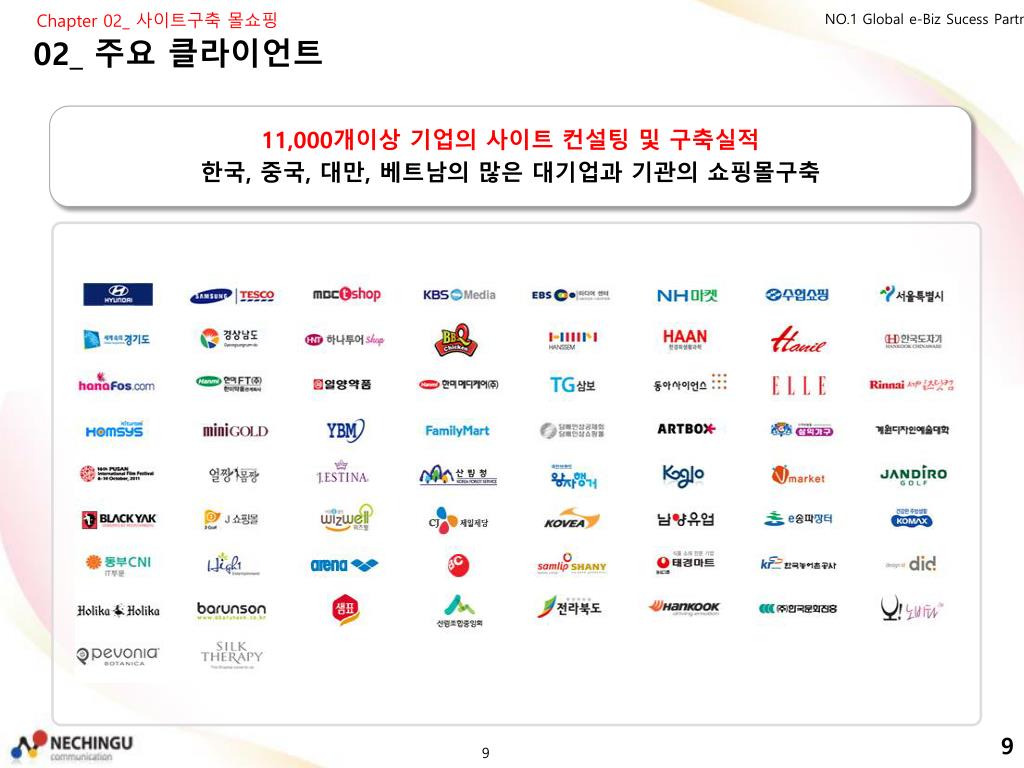Select the HANSSEM logo
The image size is (1024, 768).
[x=573, y=340]
